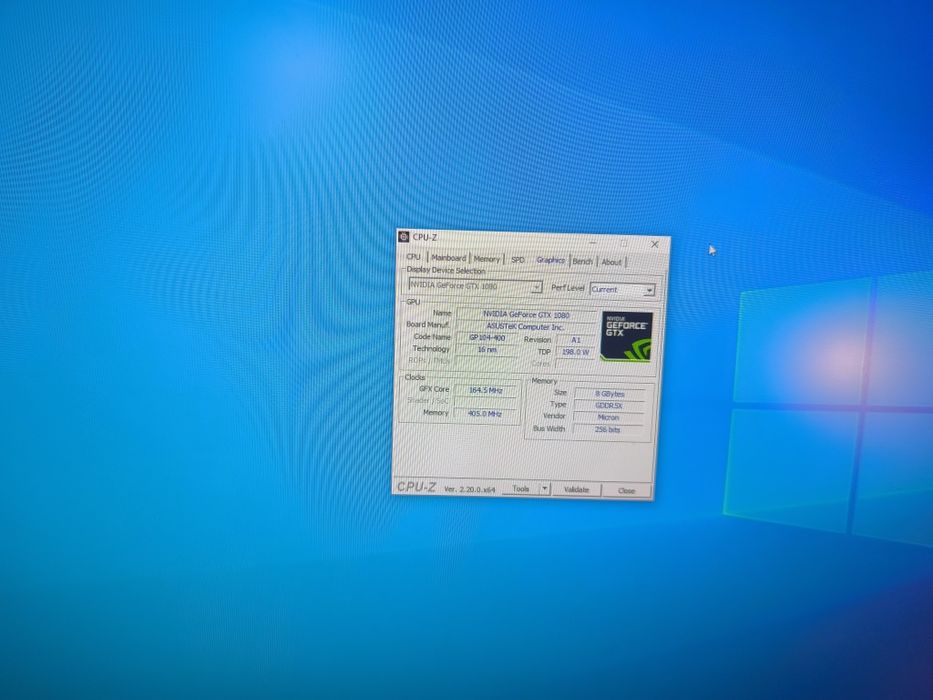Click the Revision A1 value
Image resolution: width=933 pixels, height=700 pixels.
coord(575,340)
